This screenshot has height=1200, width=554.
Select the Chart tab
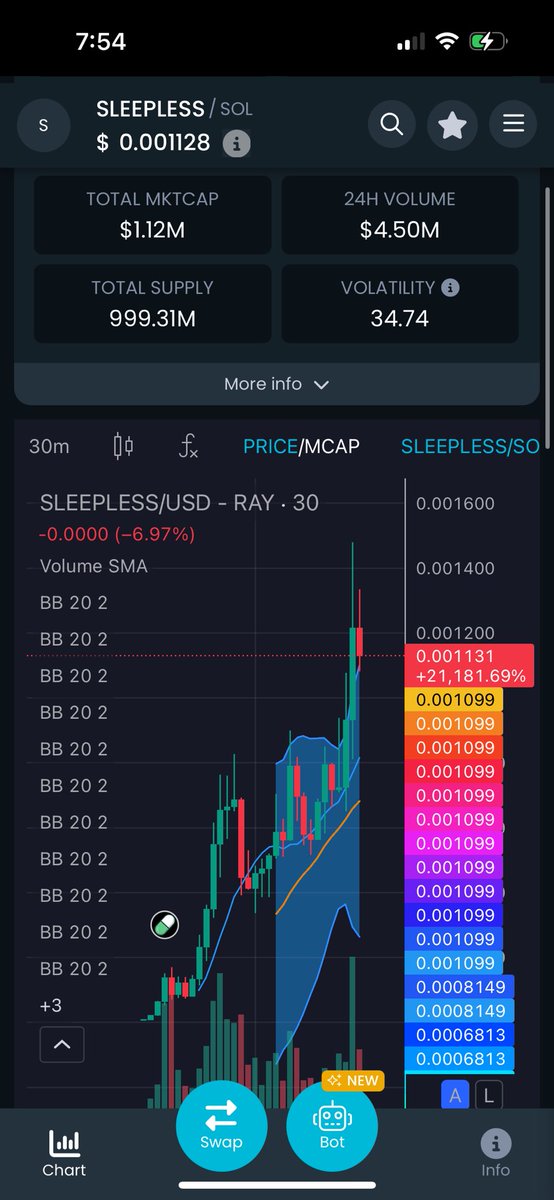coord(64,1152)
